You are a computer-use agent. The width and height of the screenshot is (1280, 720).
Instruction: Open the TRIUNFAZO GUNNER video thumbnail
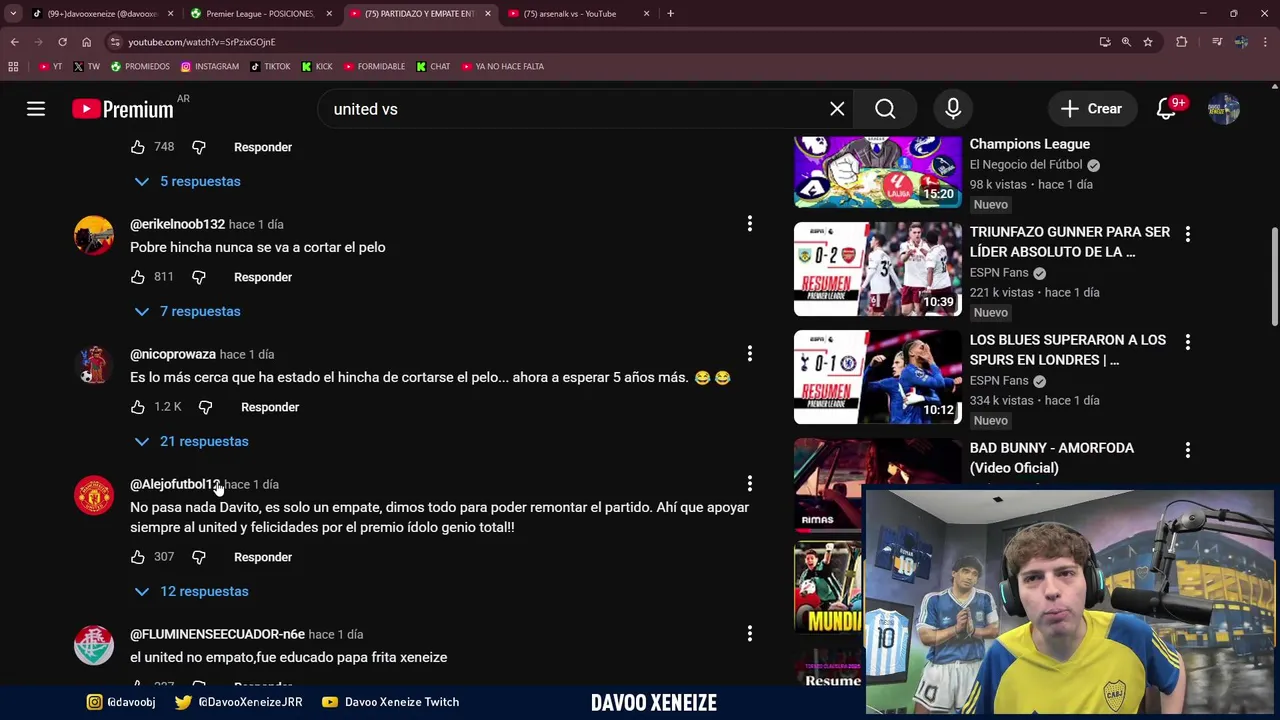click(878, 269)
